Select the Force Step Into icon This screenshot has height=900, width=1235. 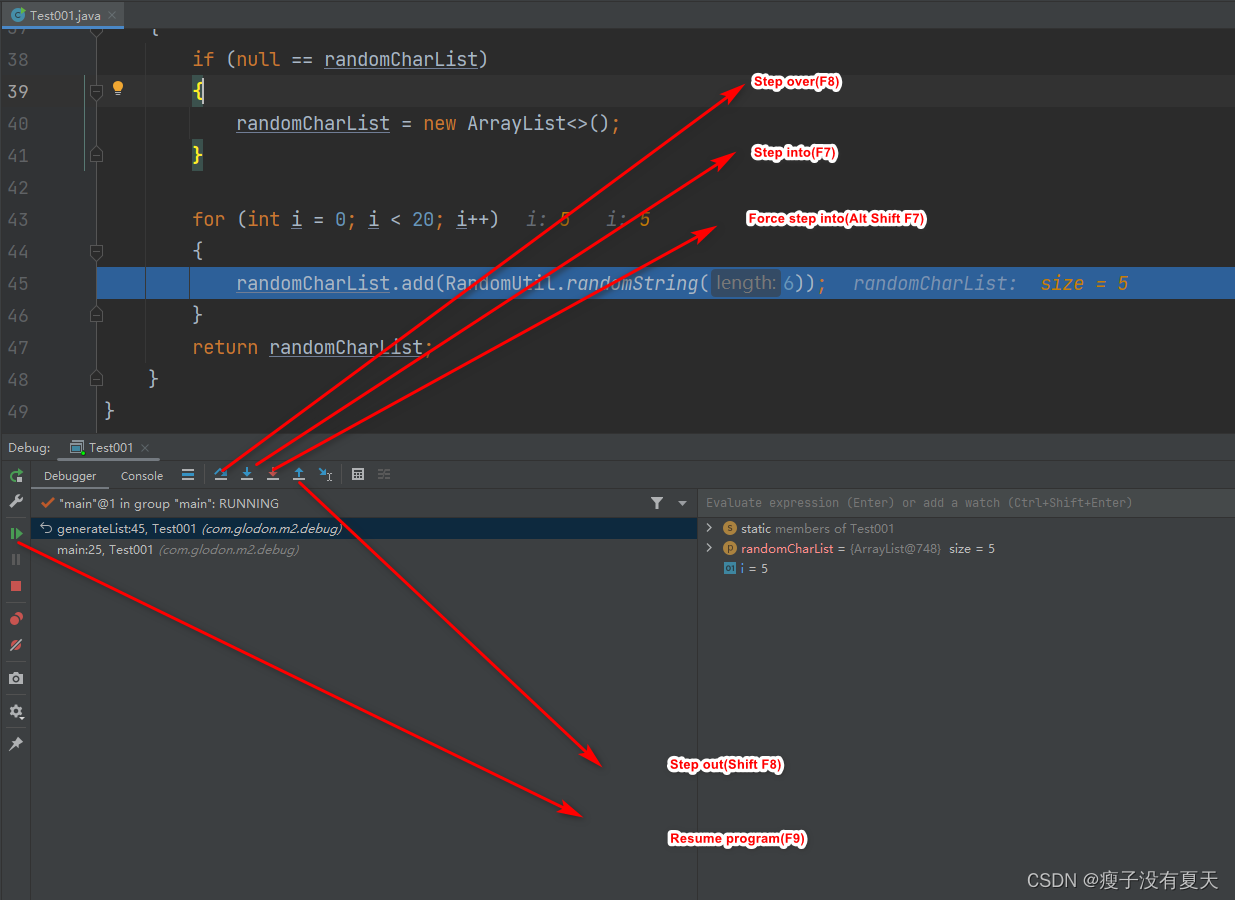click(x=272, y=473)
